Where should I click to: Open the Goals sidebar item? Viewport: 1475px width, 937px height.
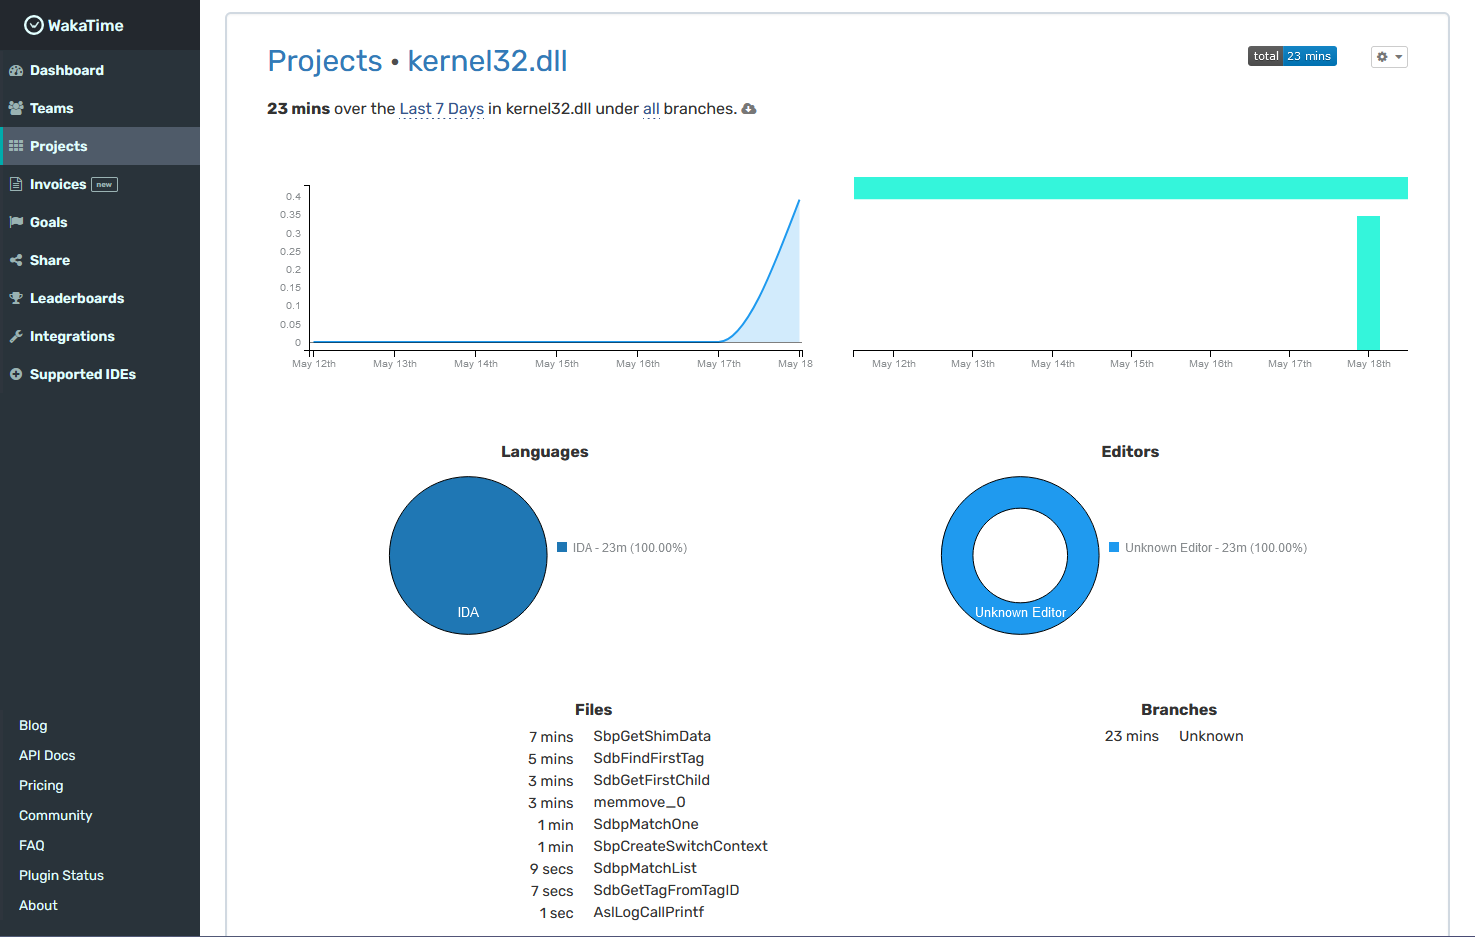click(100, 222)
